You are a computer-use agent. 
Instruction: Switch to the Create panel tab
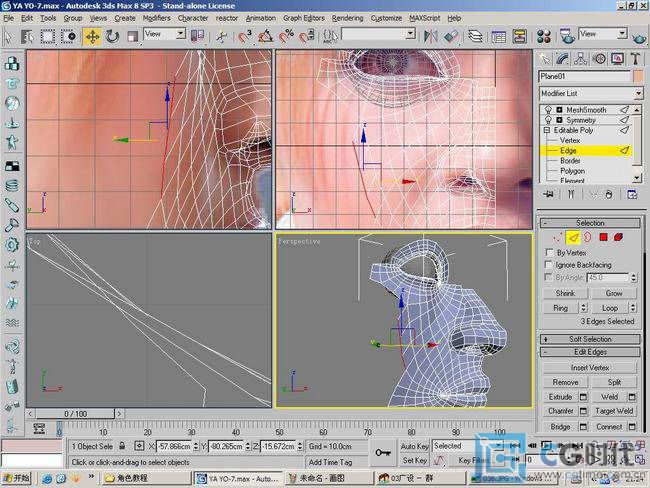tap(544, 59)
